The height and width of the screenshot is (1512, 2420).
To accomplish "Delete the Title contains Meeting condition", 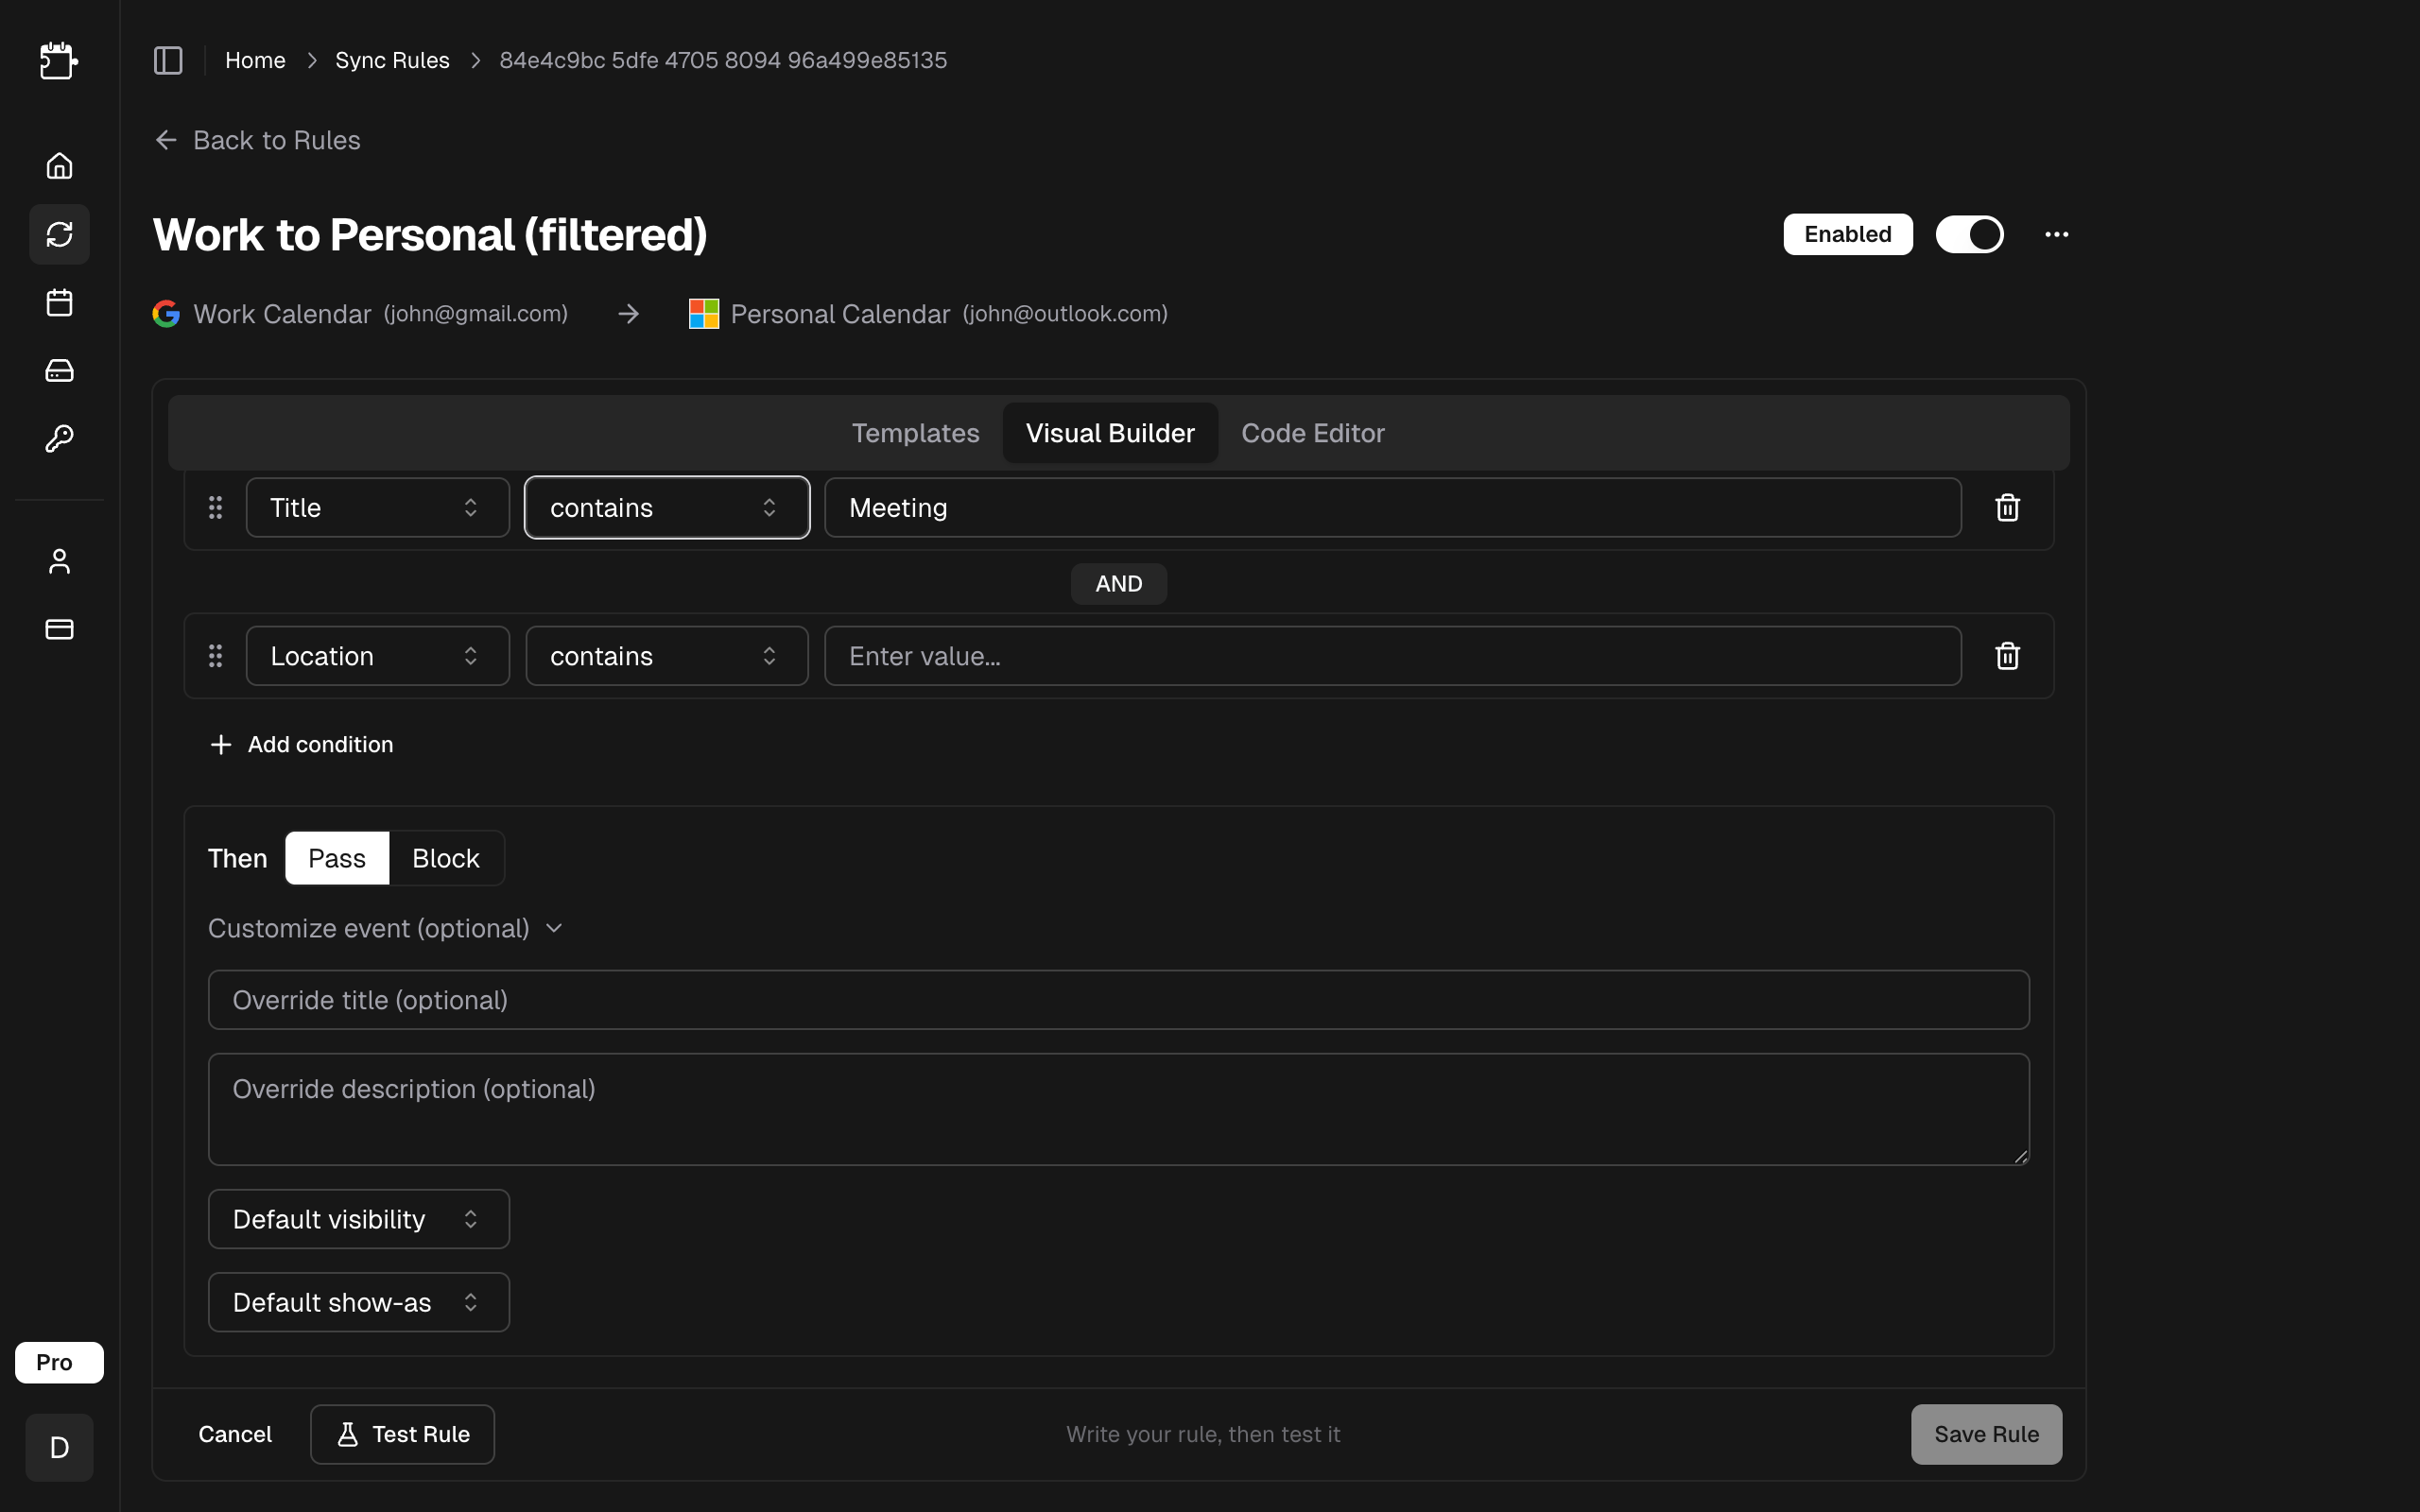I will pyautogui.click(x=2008, y=507).
